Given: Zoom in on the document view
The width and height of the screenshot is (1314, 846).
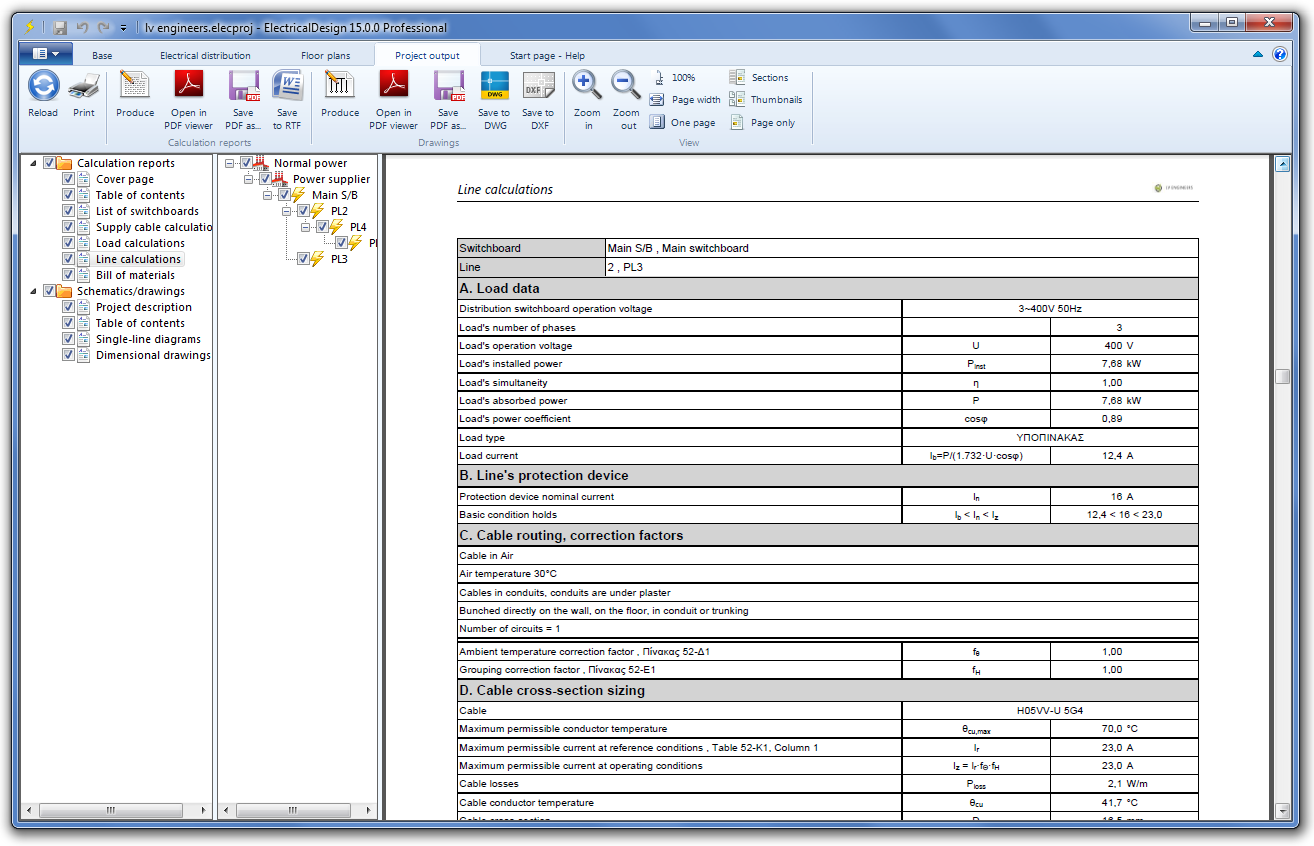Looking at the screenshot, I should [x=588, y=87].
